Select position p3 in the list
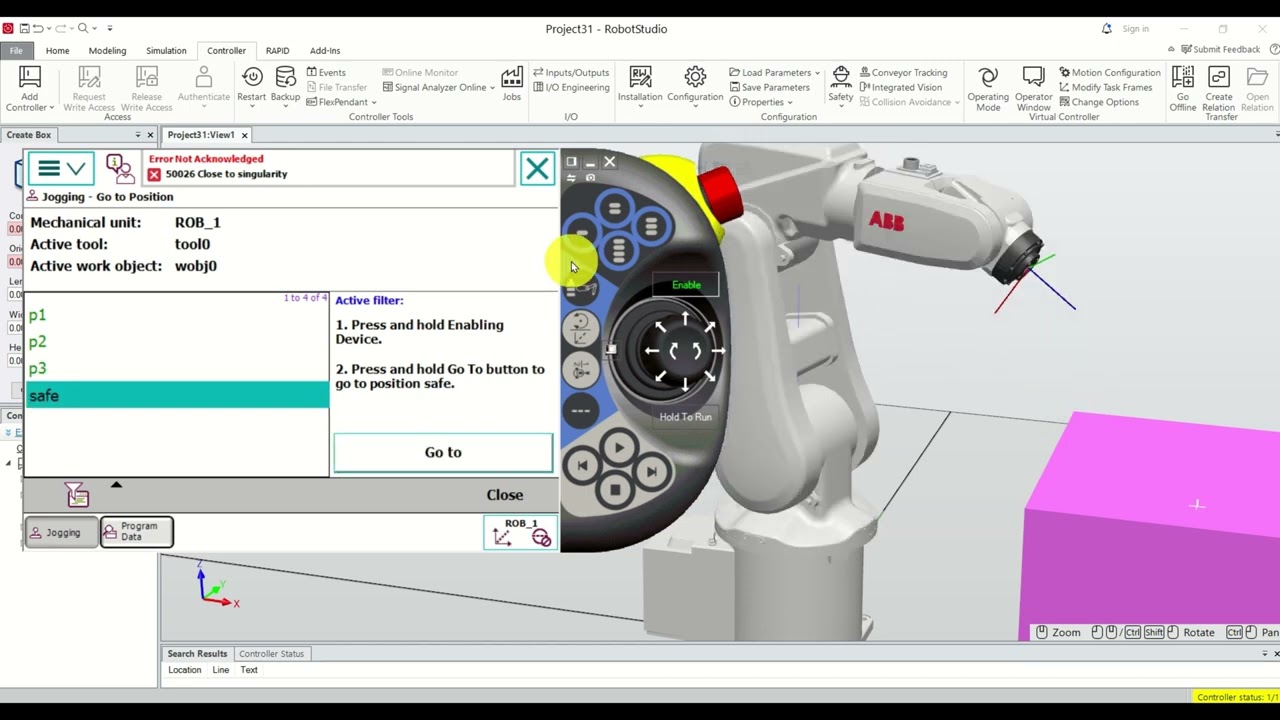 pyautogui.click(x=177, y=369)
